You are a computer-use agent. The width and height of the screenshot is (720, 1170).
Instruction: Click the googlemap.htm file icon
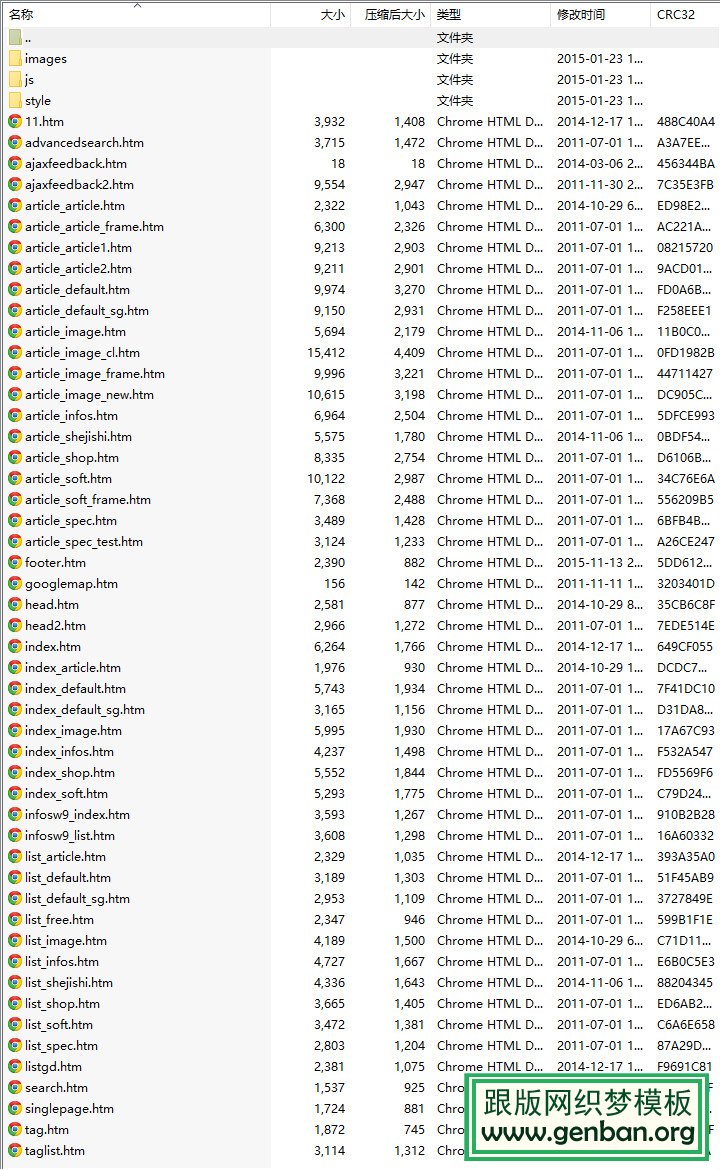tap(15, 583)
